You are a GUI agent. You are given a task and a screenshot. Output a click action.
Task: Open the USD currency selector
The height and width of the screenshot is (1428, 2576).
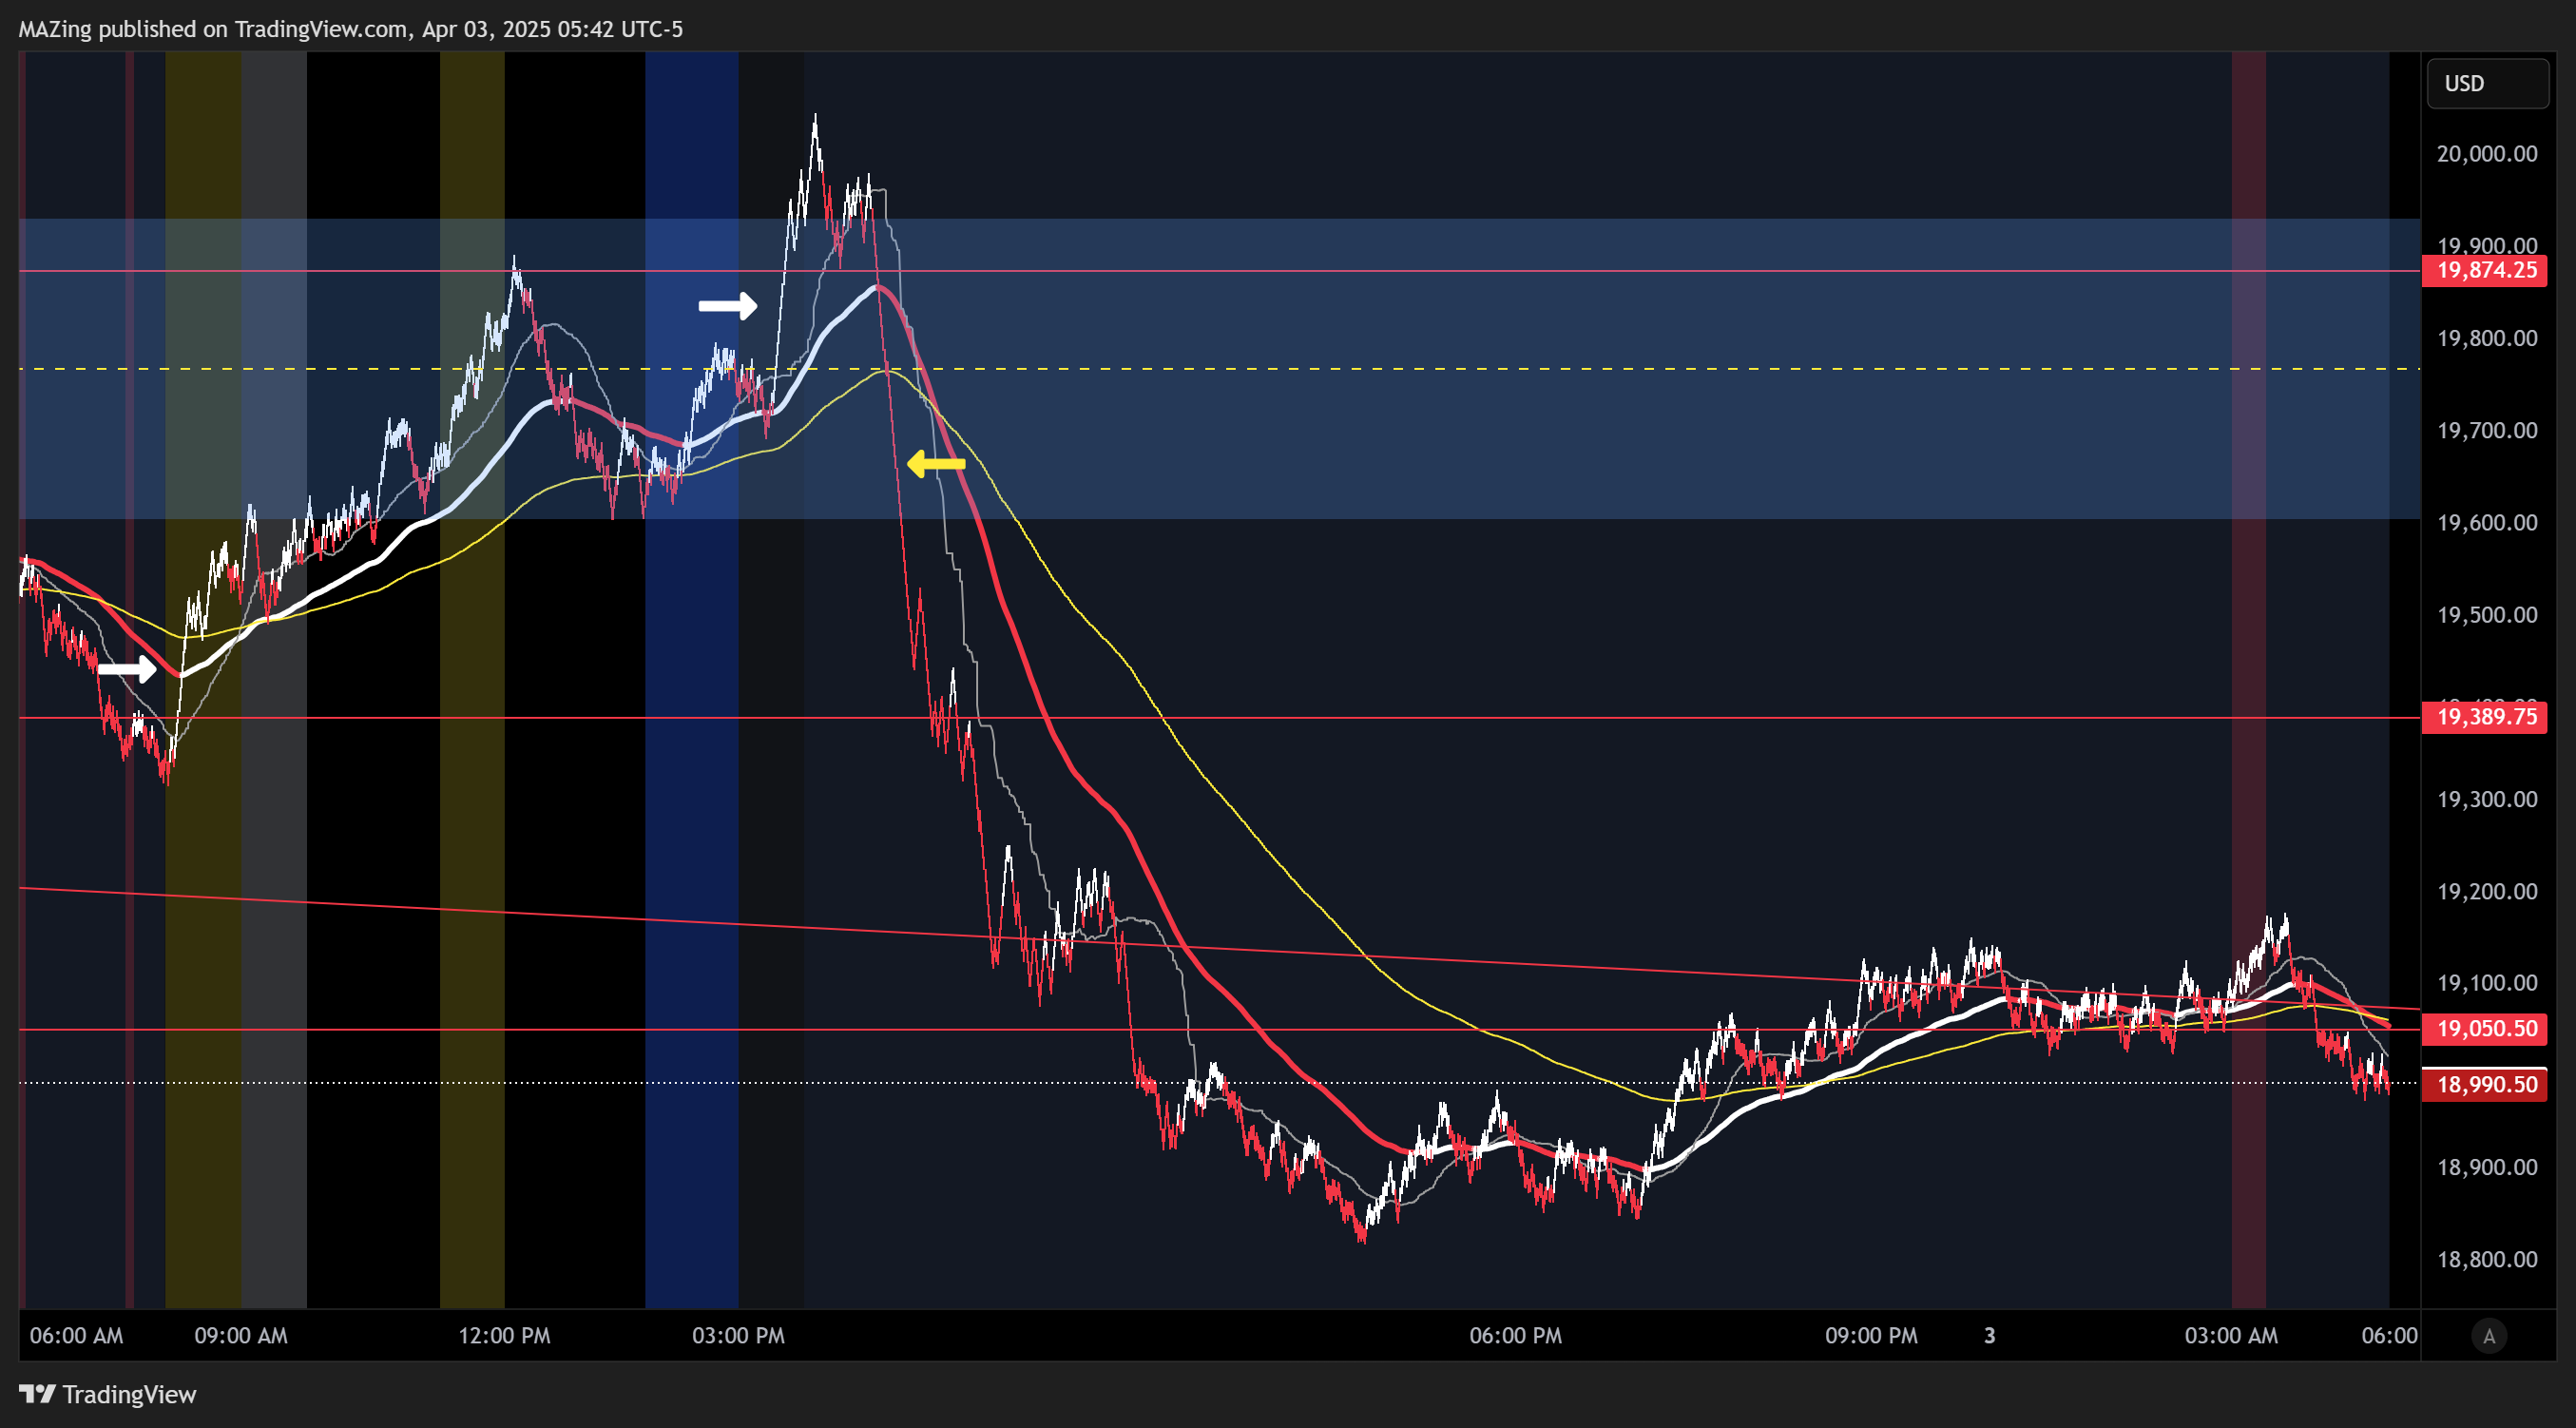(2487, 83)
